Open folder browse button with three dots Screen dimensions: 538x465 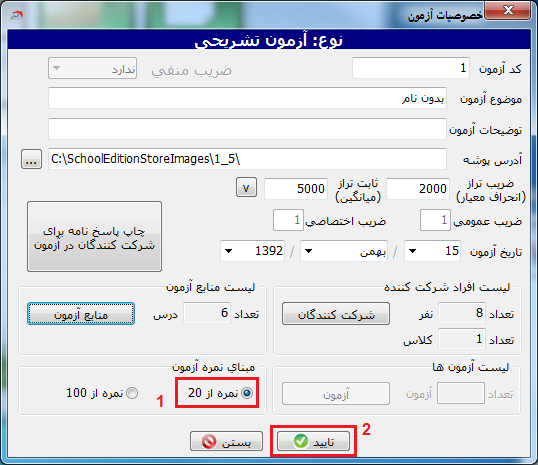pyautogui.click(x=32, y=159)
